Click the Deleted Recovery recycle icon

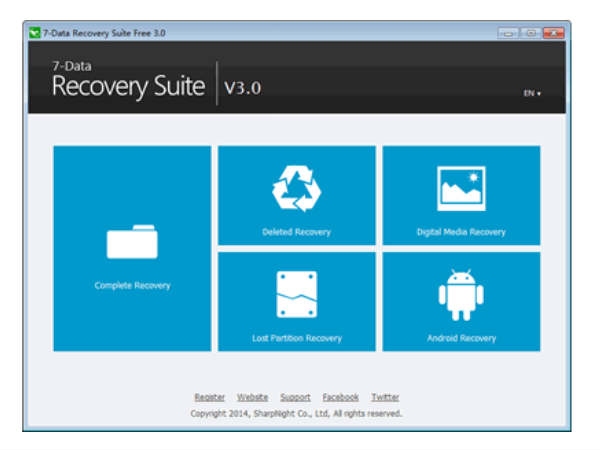(x=297, y=189)
